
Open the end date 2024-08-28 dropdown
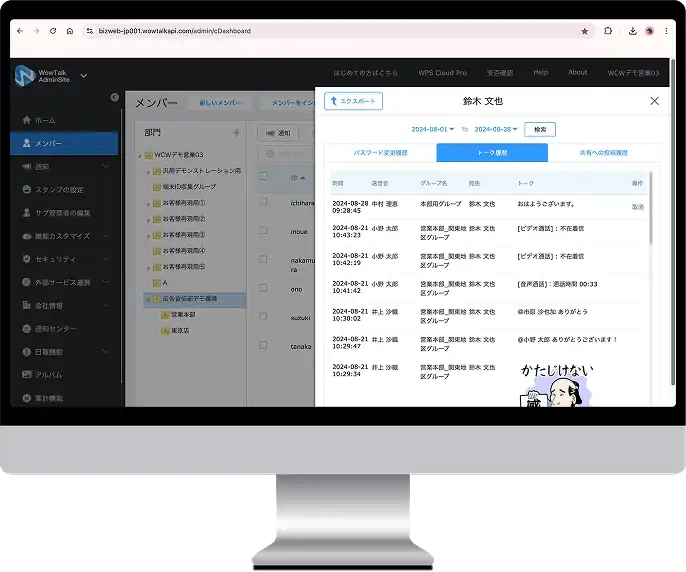pos(496,130)
